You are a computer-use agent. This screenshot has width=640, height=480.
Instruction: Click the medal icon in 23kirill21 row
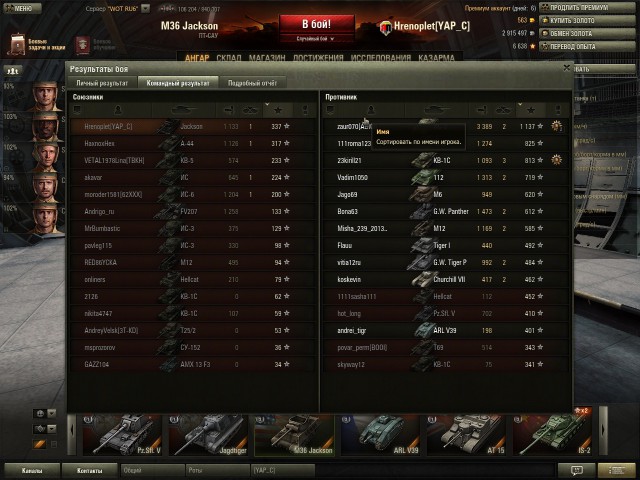[x=556, y=160]
